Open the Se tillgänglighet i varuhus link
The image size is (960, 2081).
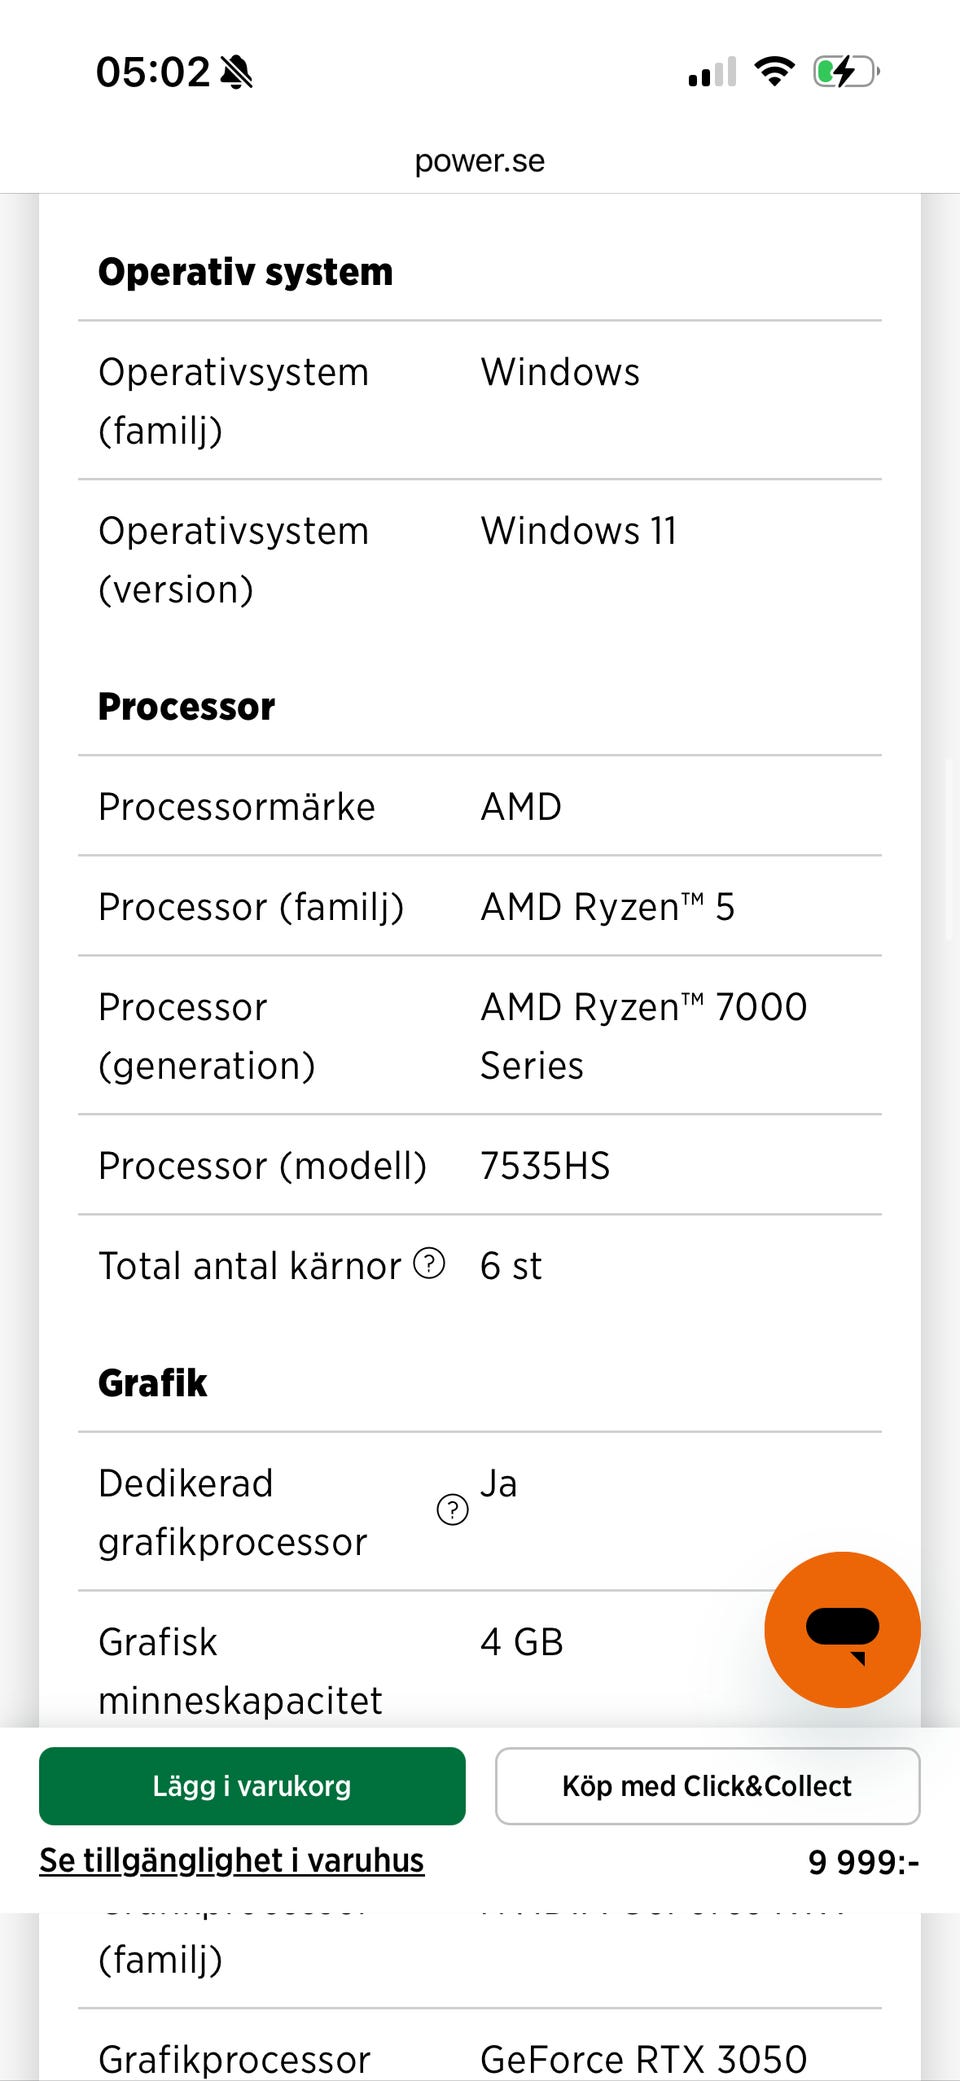click(232, 1860)
